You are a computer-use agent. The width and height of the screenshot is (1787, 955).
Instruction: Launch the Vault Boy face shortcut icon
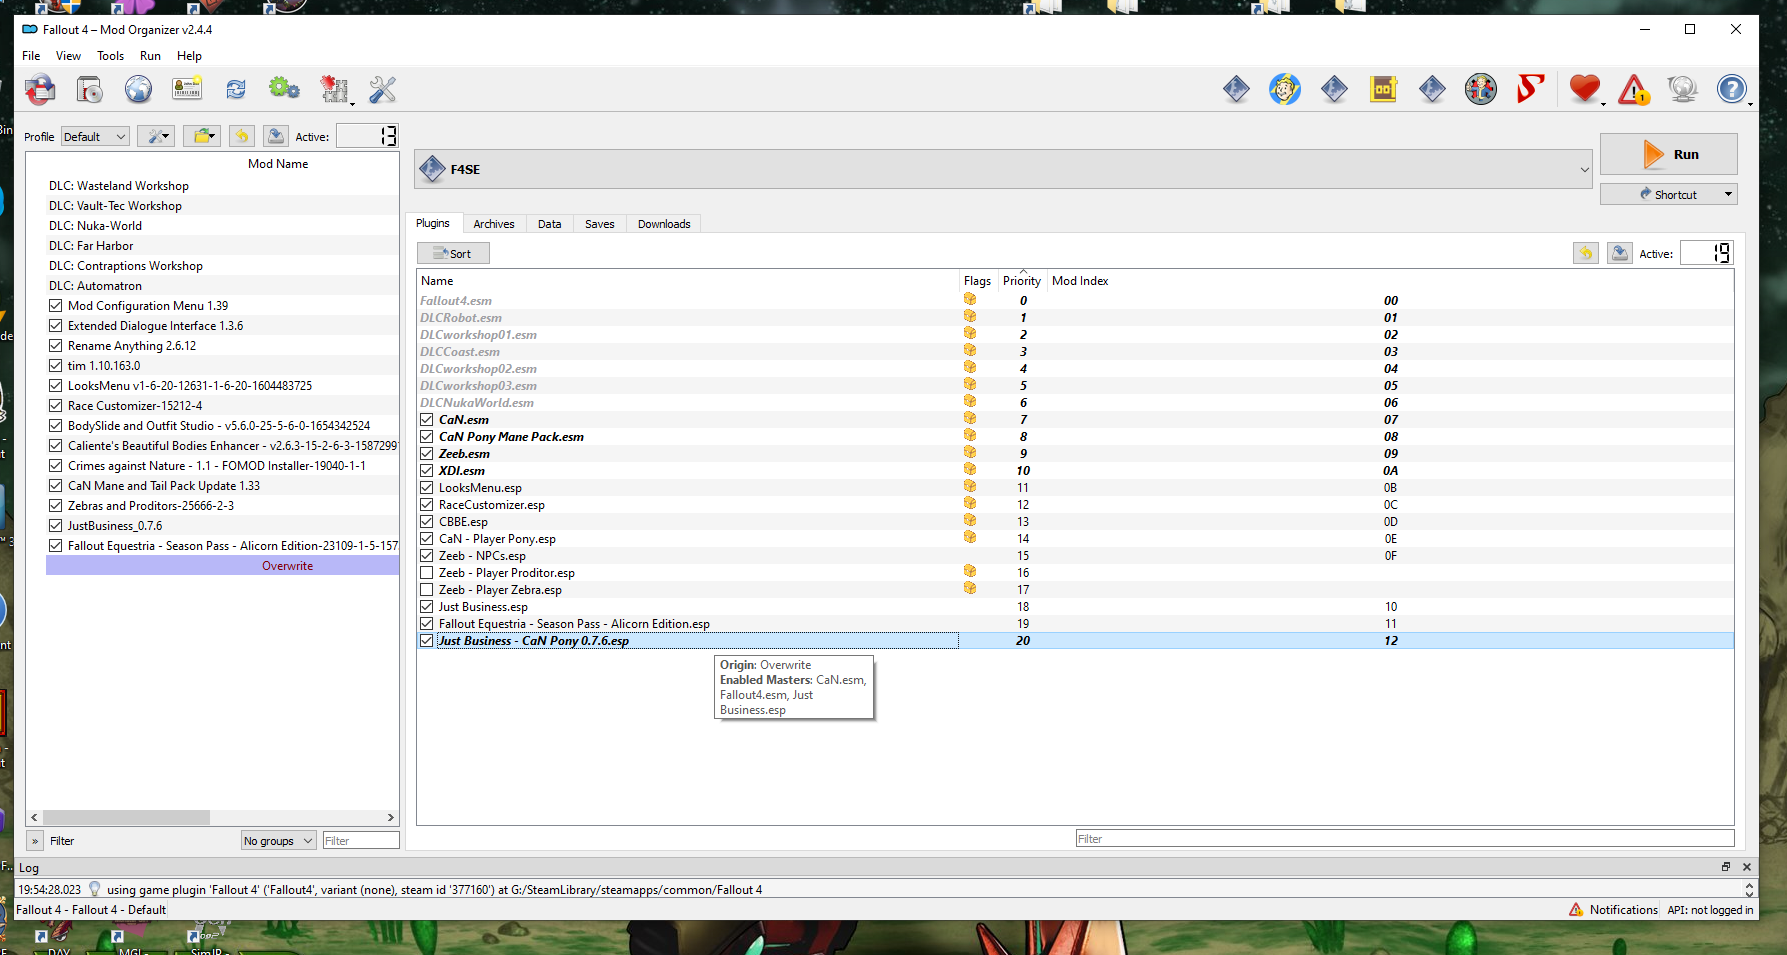coord(1285,90)
